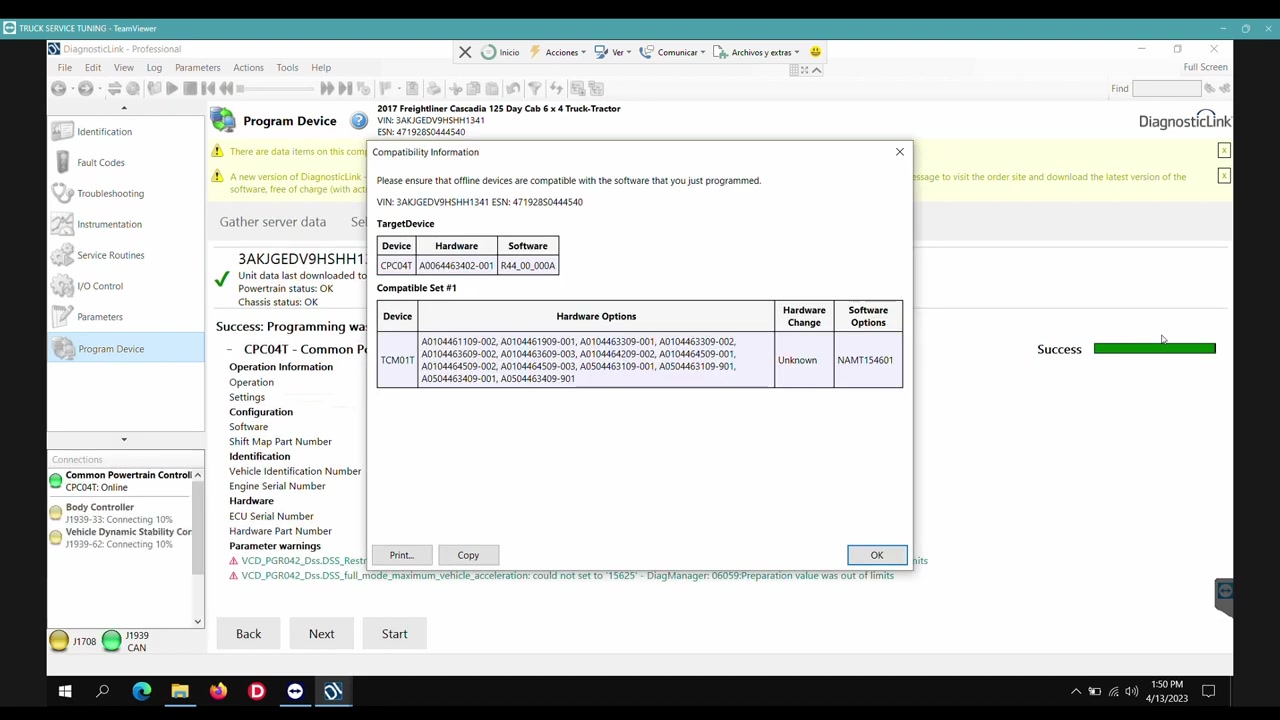Open I/O Control in the sidebar
1280x720 pixels.
tap(100, 286)
